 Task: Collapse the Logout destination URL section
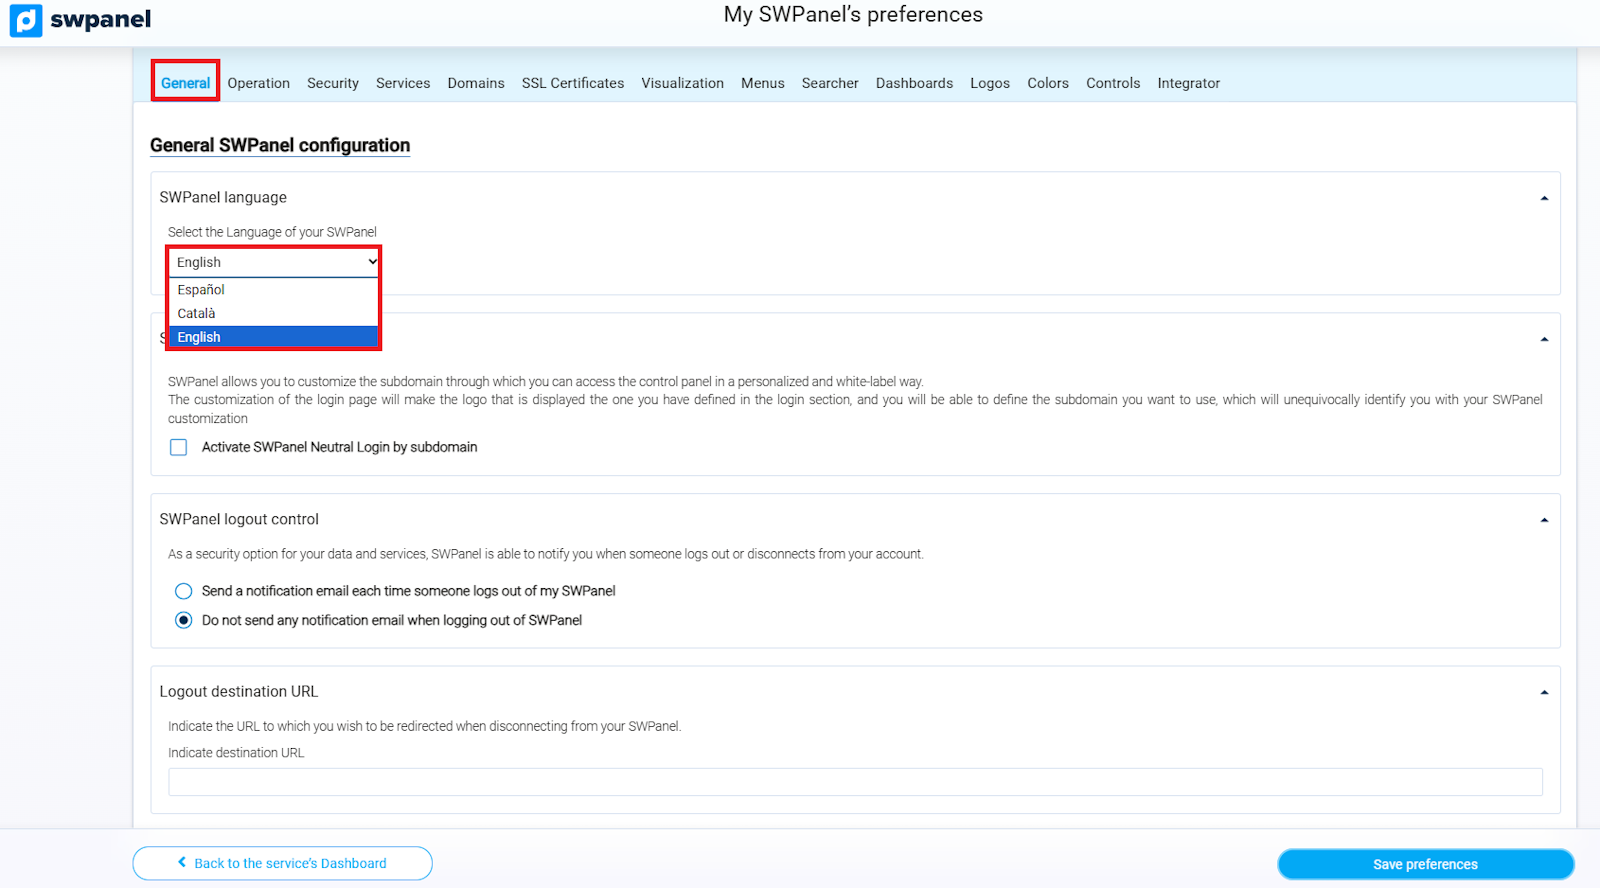(x=1544, y=692)
